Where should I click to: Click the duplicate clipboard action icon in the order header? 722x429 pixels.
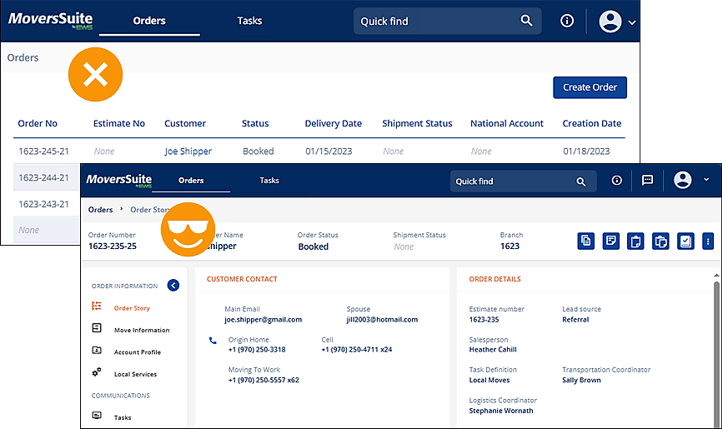[x=660, y=241]
